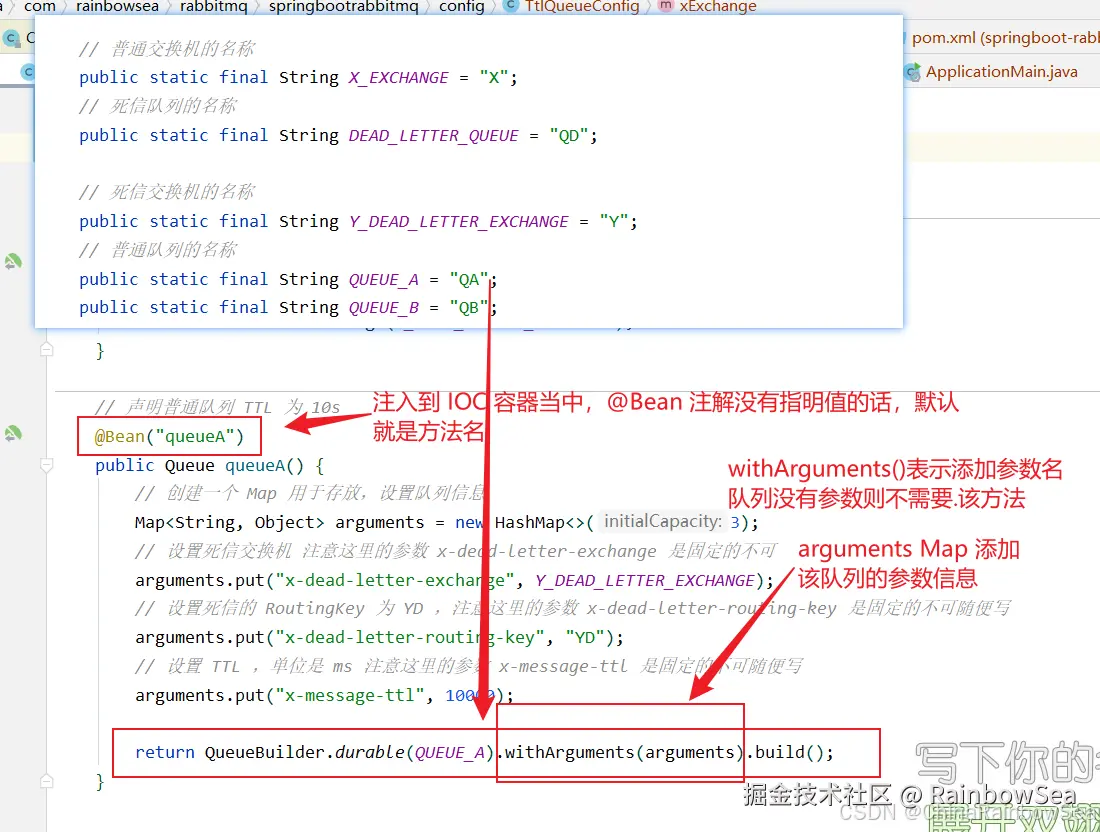Switch to the ApplicationMain.java tab

point(1001,72)
